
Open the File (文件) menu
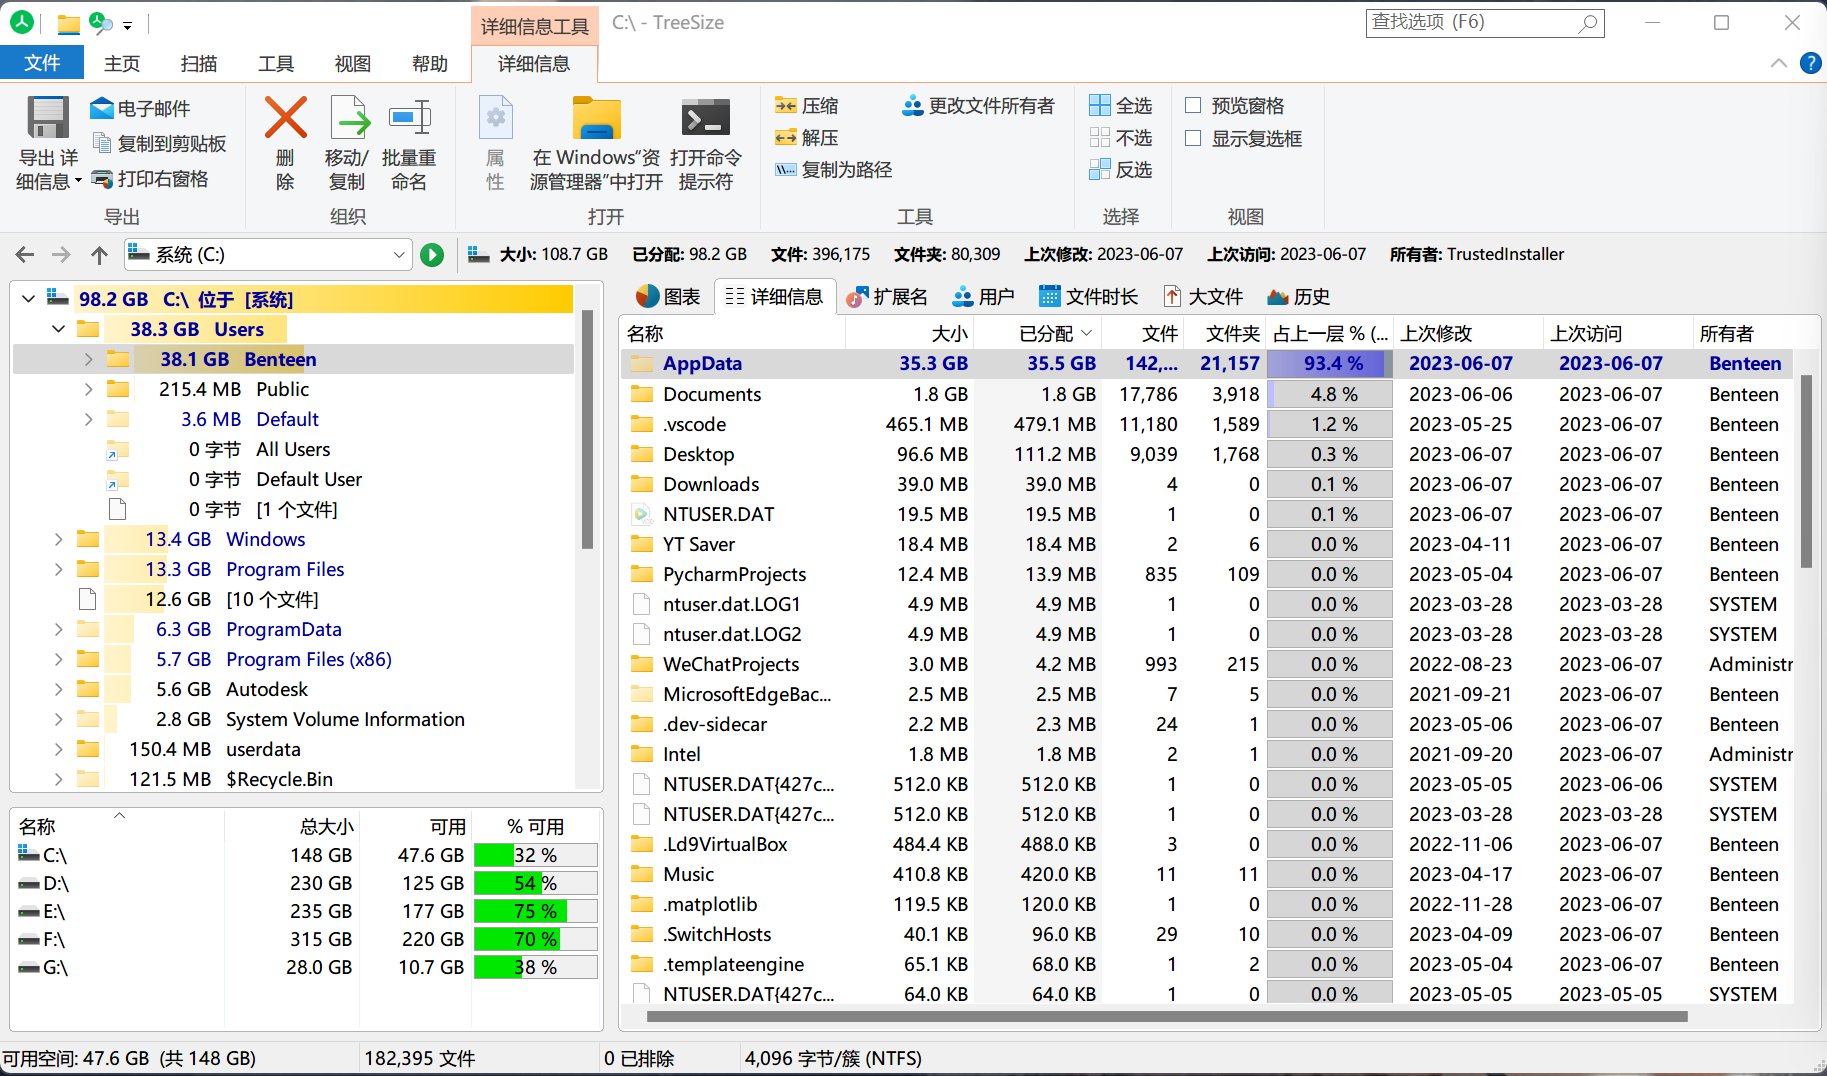pyautogui.click(x=42, y=63)
